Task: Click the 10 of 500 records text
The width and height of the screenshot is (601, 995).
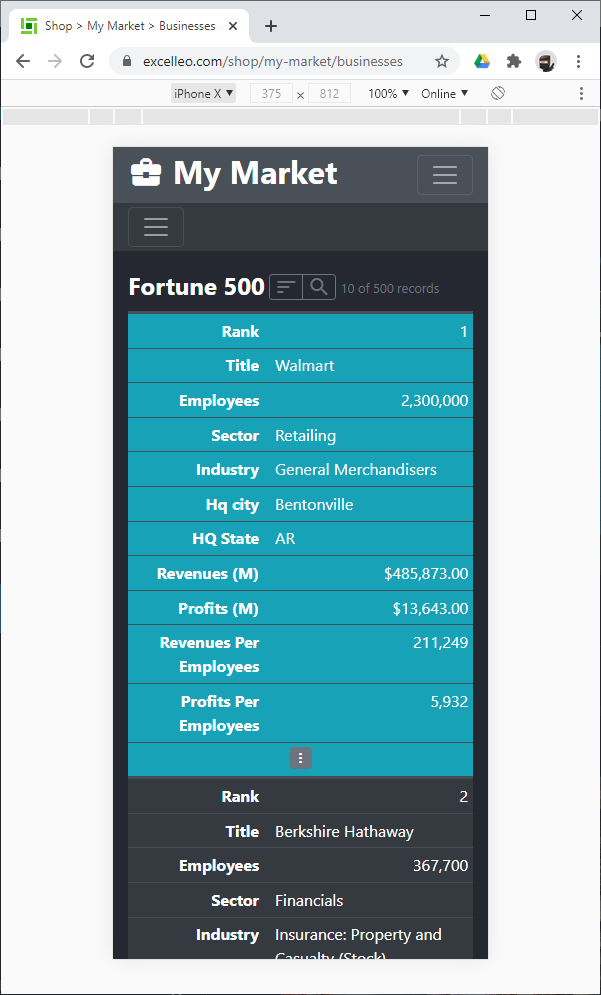Action: [390, 288]
